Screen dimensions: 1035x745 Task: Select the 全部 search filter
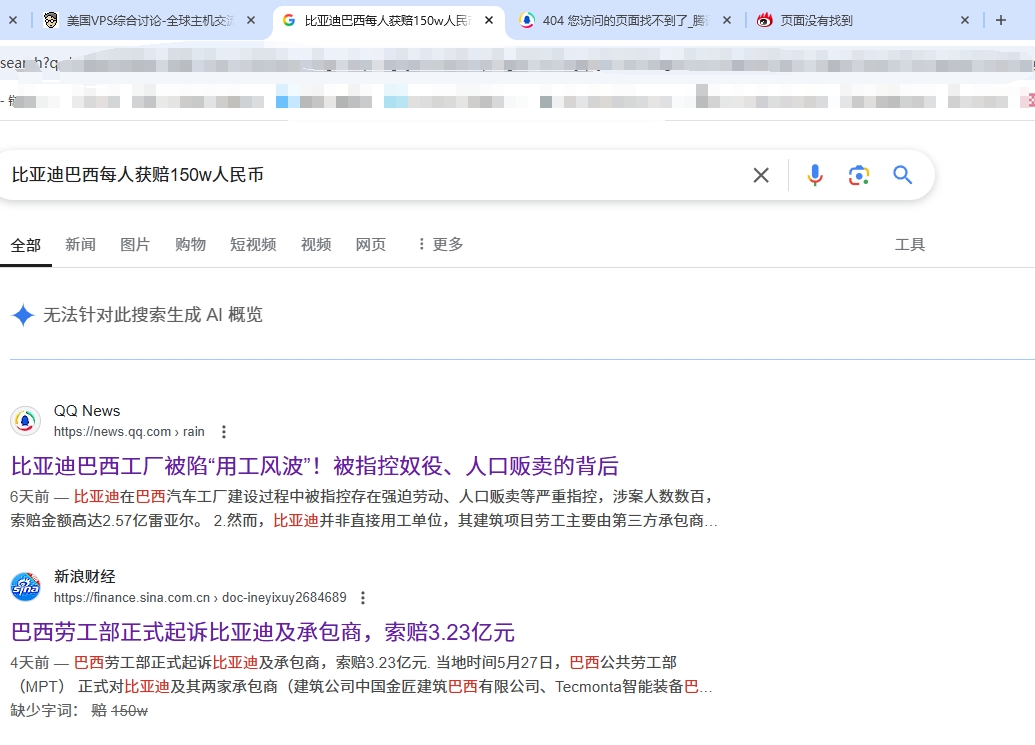pyautogui.click(x=26, y=245)
